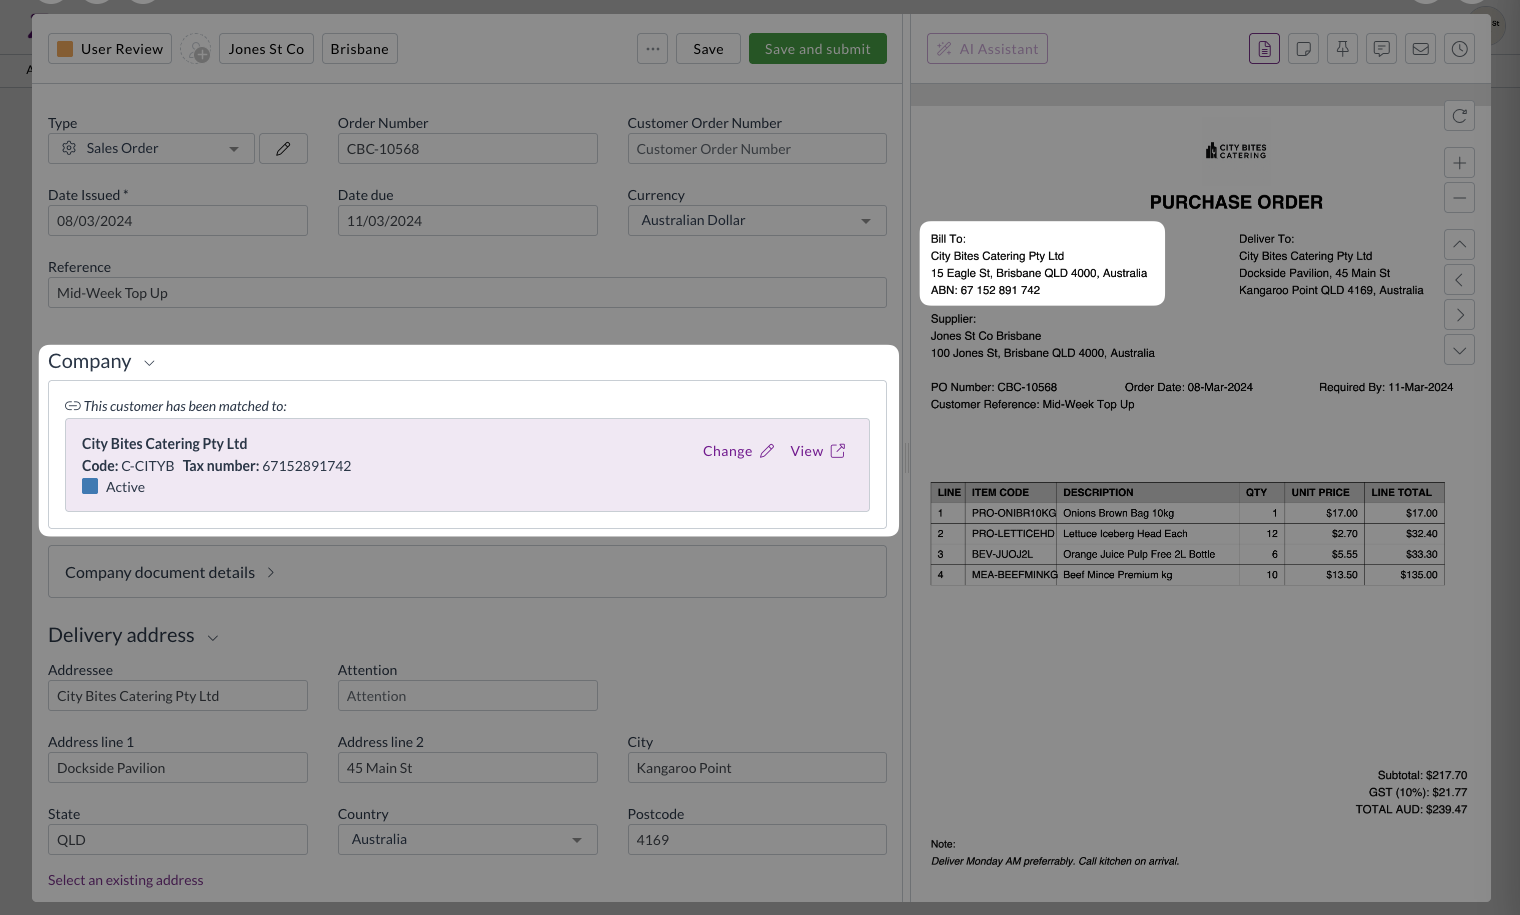Click Save and submit
This screenshot has height=915, width=1520.
(x=817, y=49)
